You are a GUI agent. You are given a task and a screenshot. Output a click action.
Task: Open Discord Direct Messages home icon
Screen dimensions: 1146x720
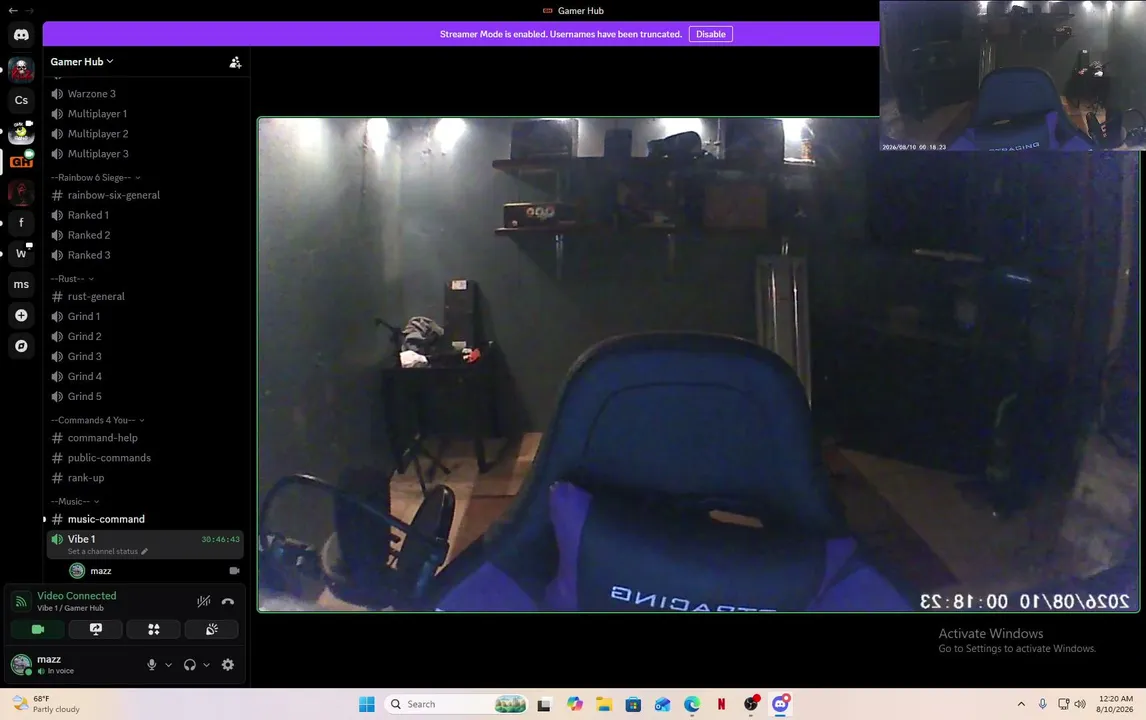[21, 35]
